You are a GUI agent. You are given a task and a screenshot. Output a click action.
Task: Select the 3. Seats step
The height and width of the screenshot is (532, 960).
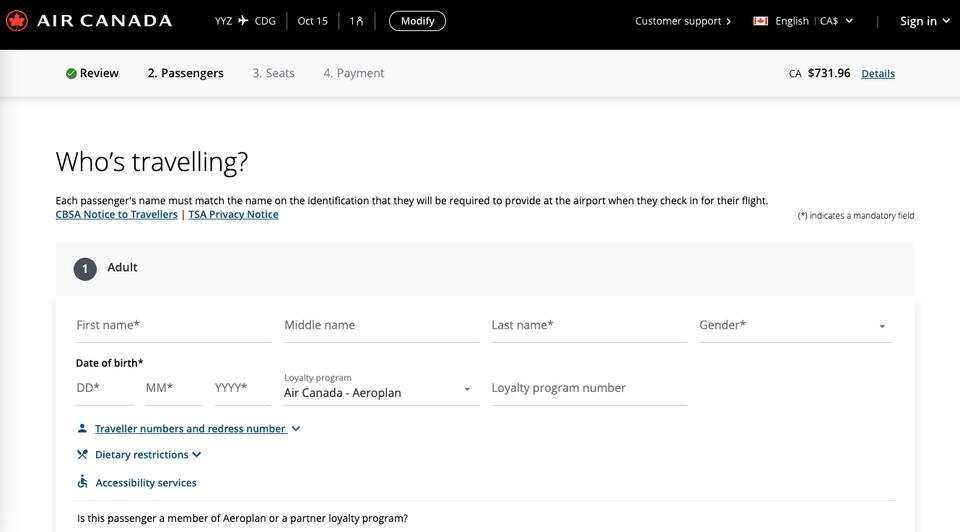274,73
